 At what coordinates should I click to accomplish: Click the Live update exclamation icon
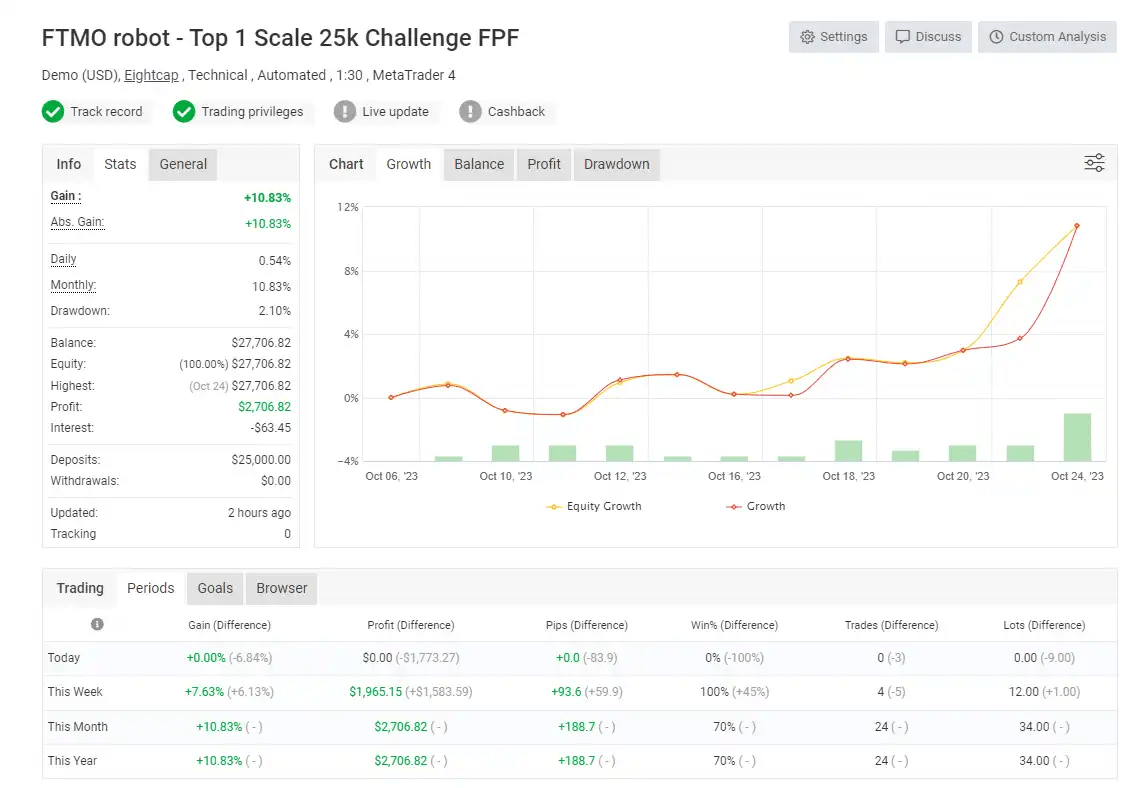pyautogui.click(x=345, y=112)
